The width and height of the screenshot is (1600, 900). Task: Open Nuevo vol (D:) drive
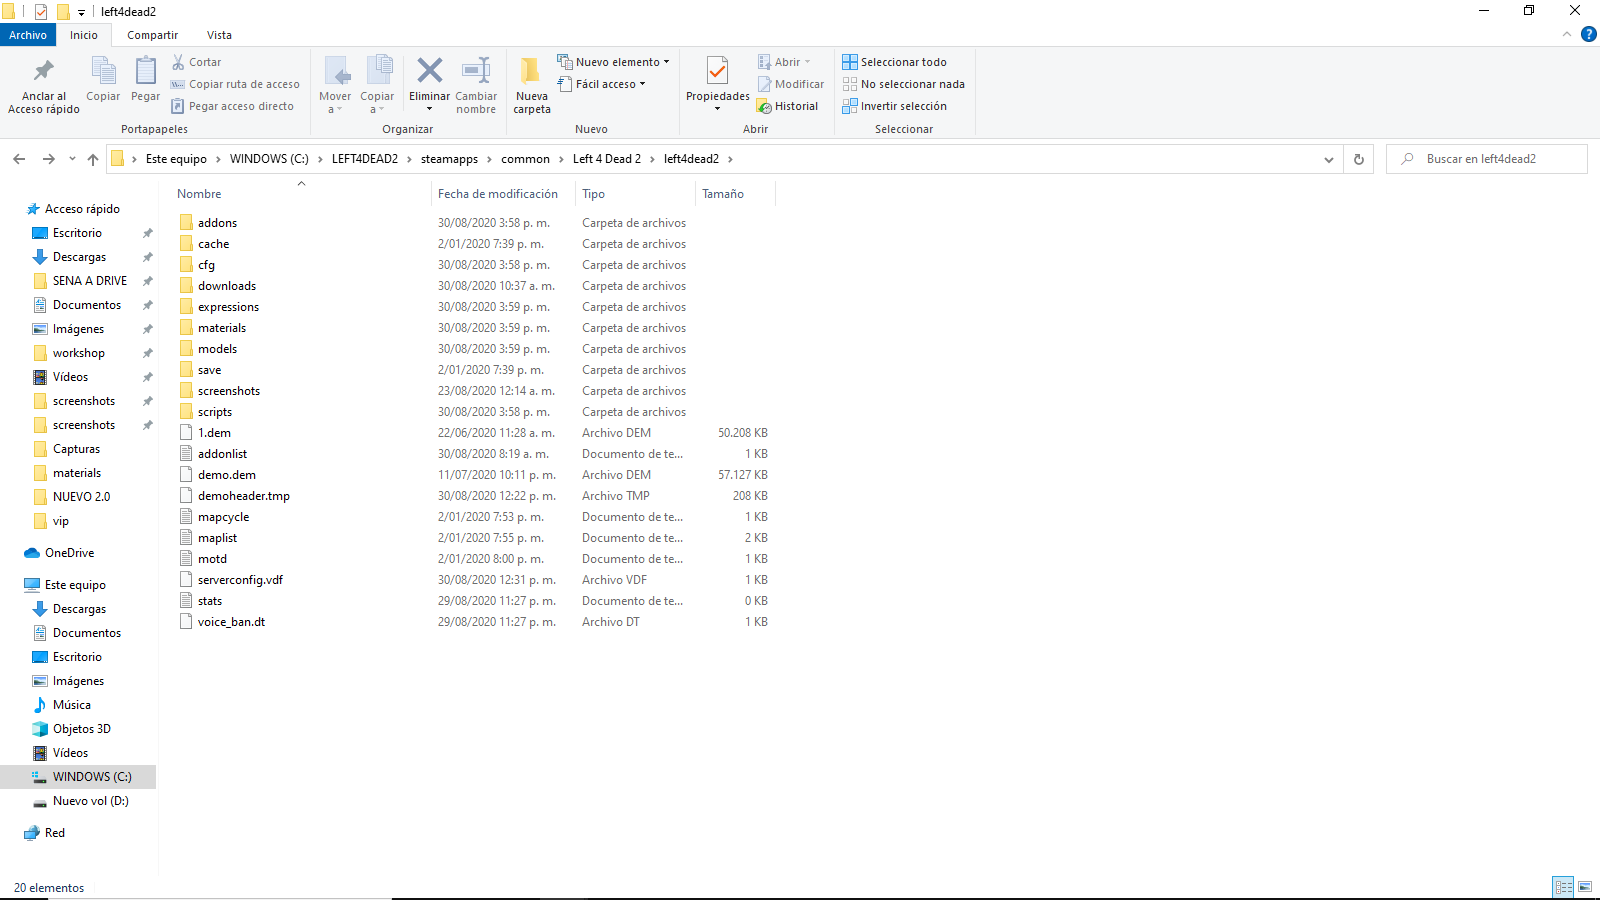[90, 801]
